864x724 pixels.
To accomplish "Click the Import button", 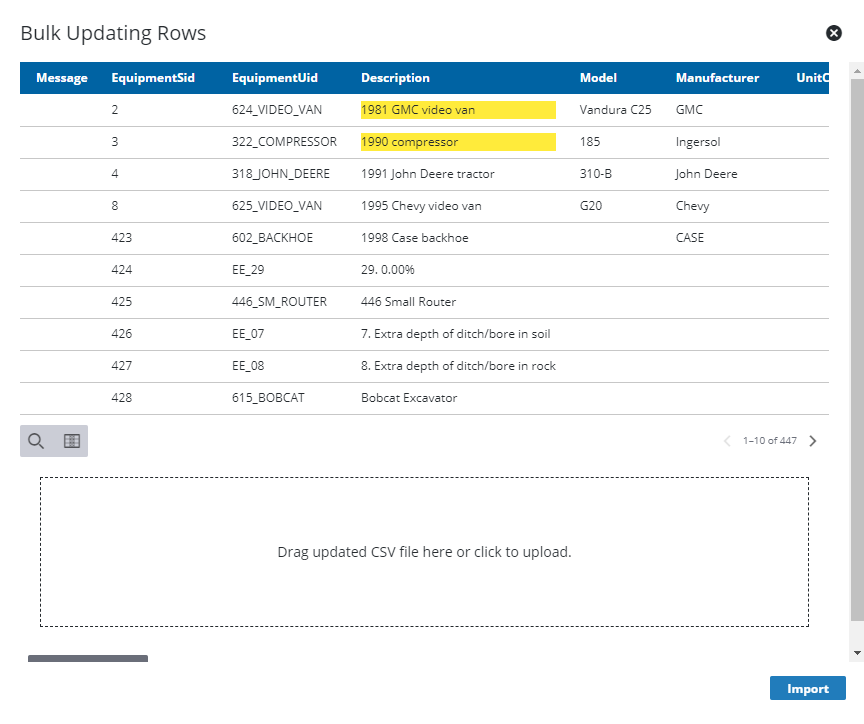I will point(807,688).
